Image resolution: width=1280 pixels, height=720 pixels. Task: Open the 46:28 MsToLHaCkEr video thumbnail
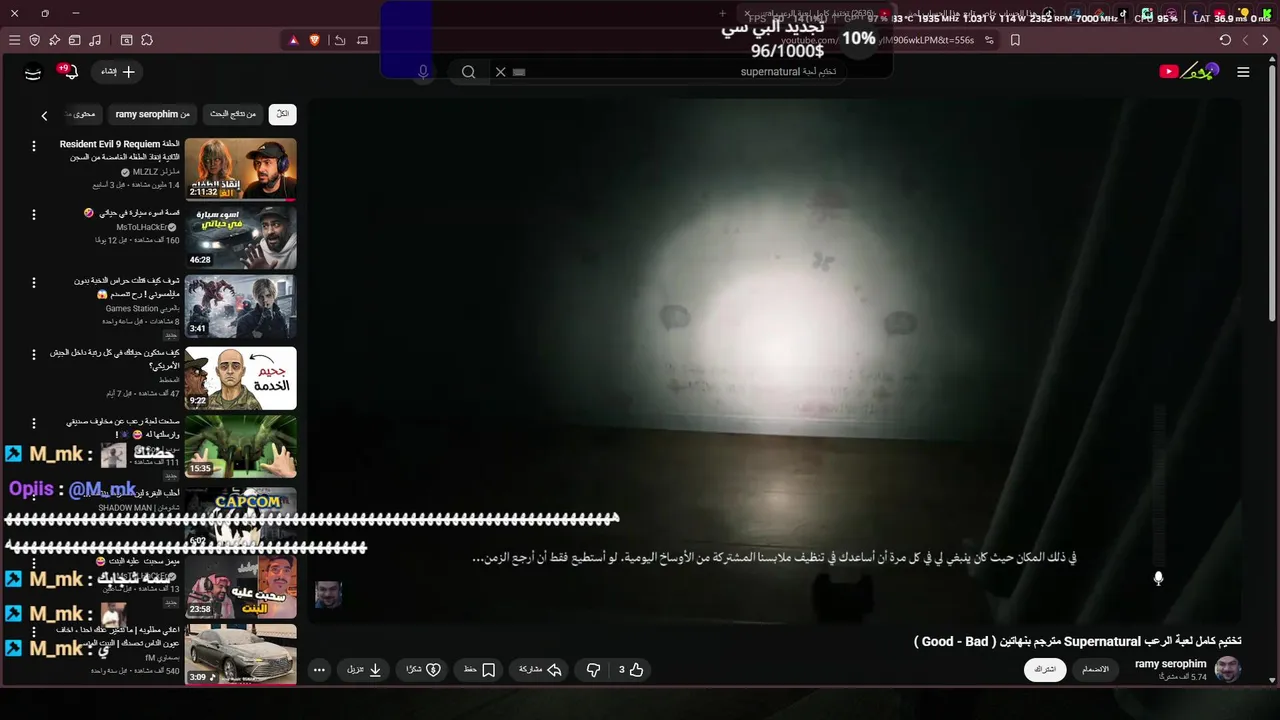241,238
